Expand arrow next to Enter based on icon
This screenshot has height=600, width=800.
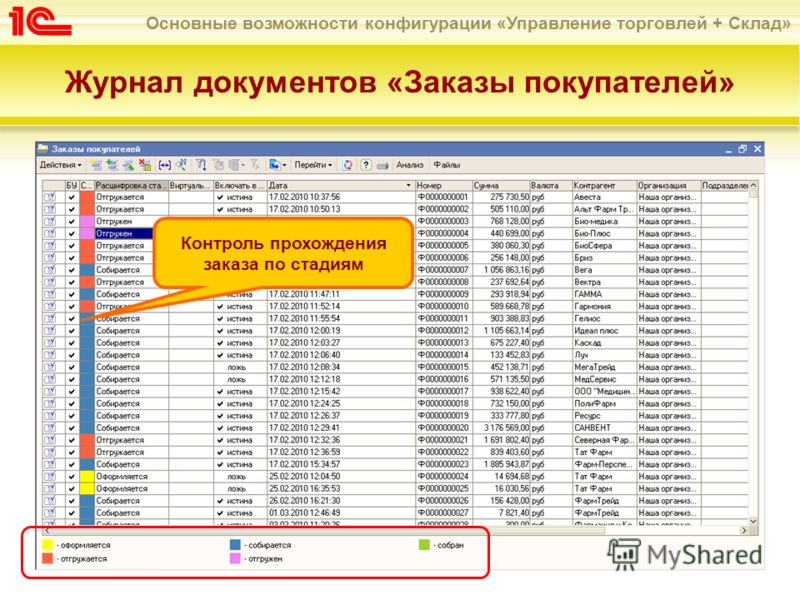click(284, 165)
